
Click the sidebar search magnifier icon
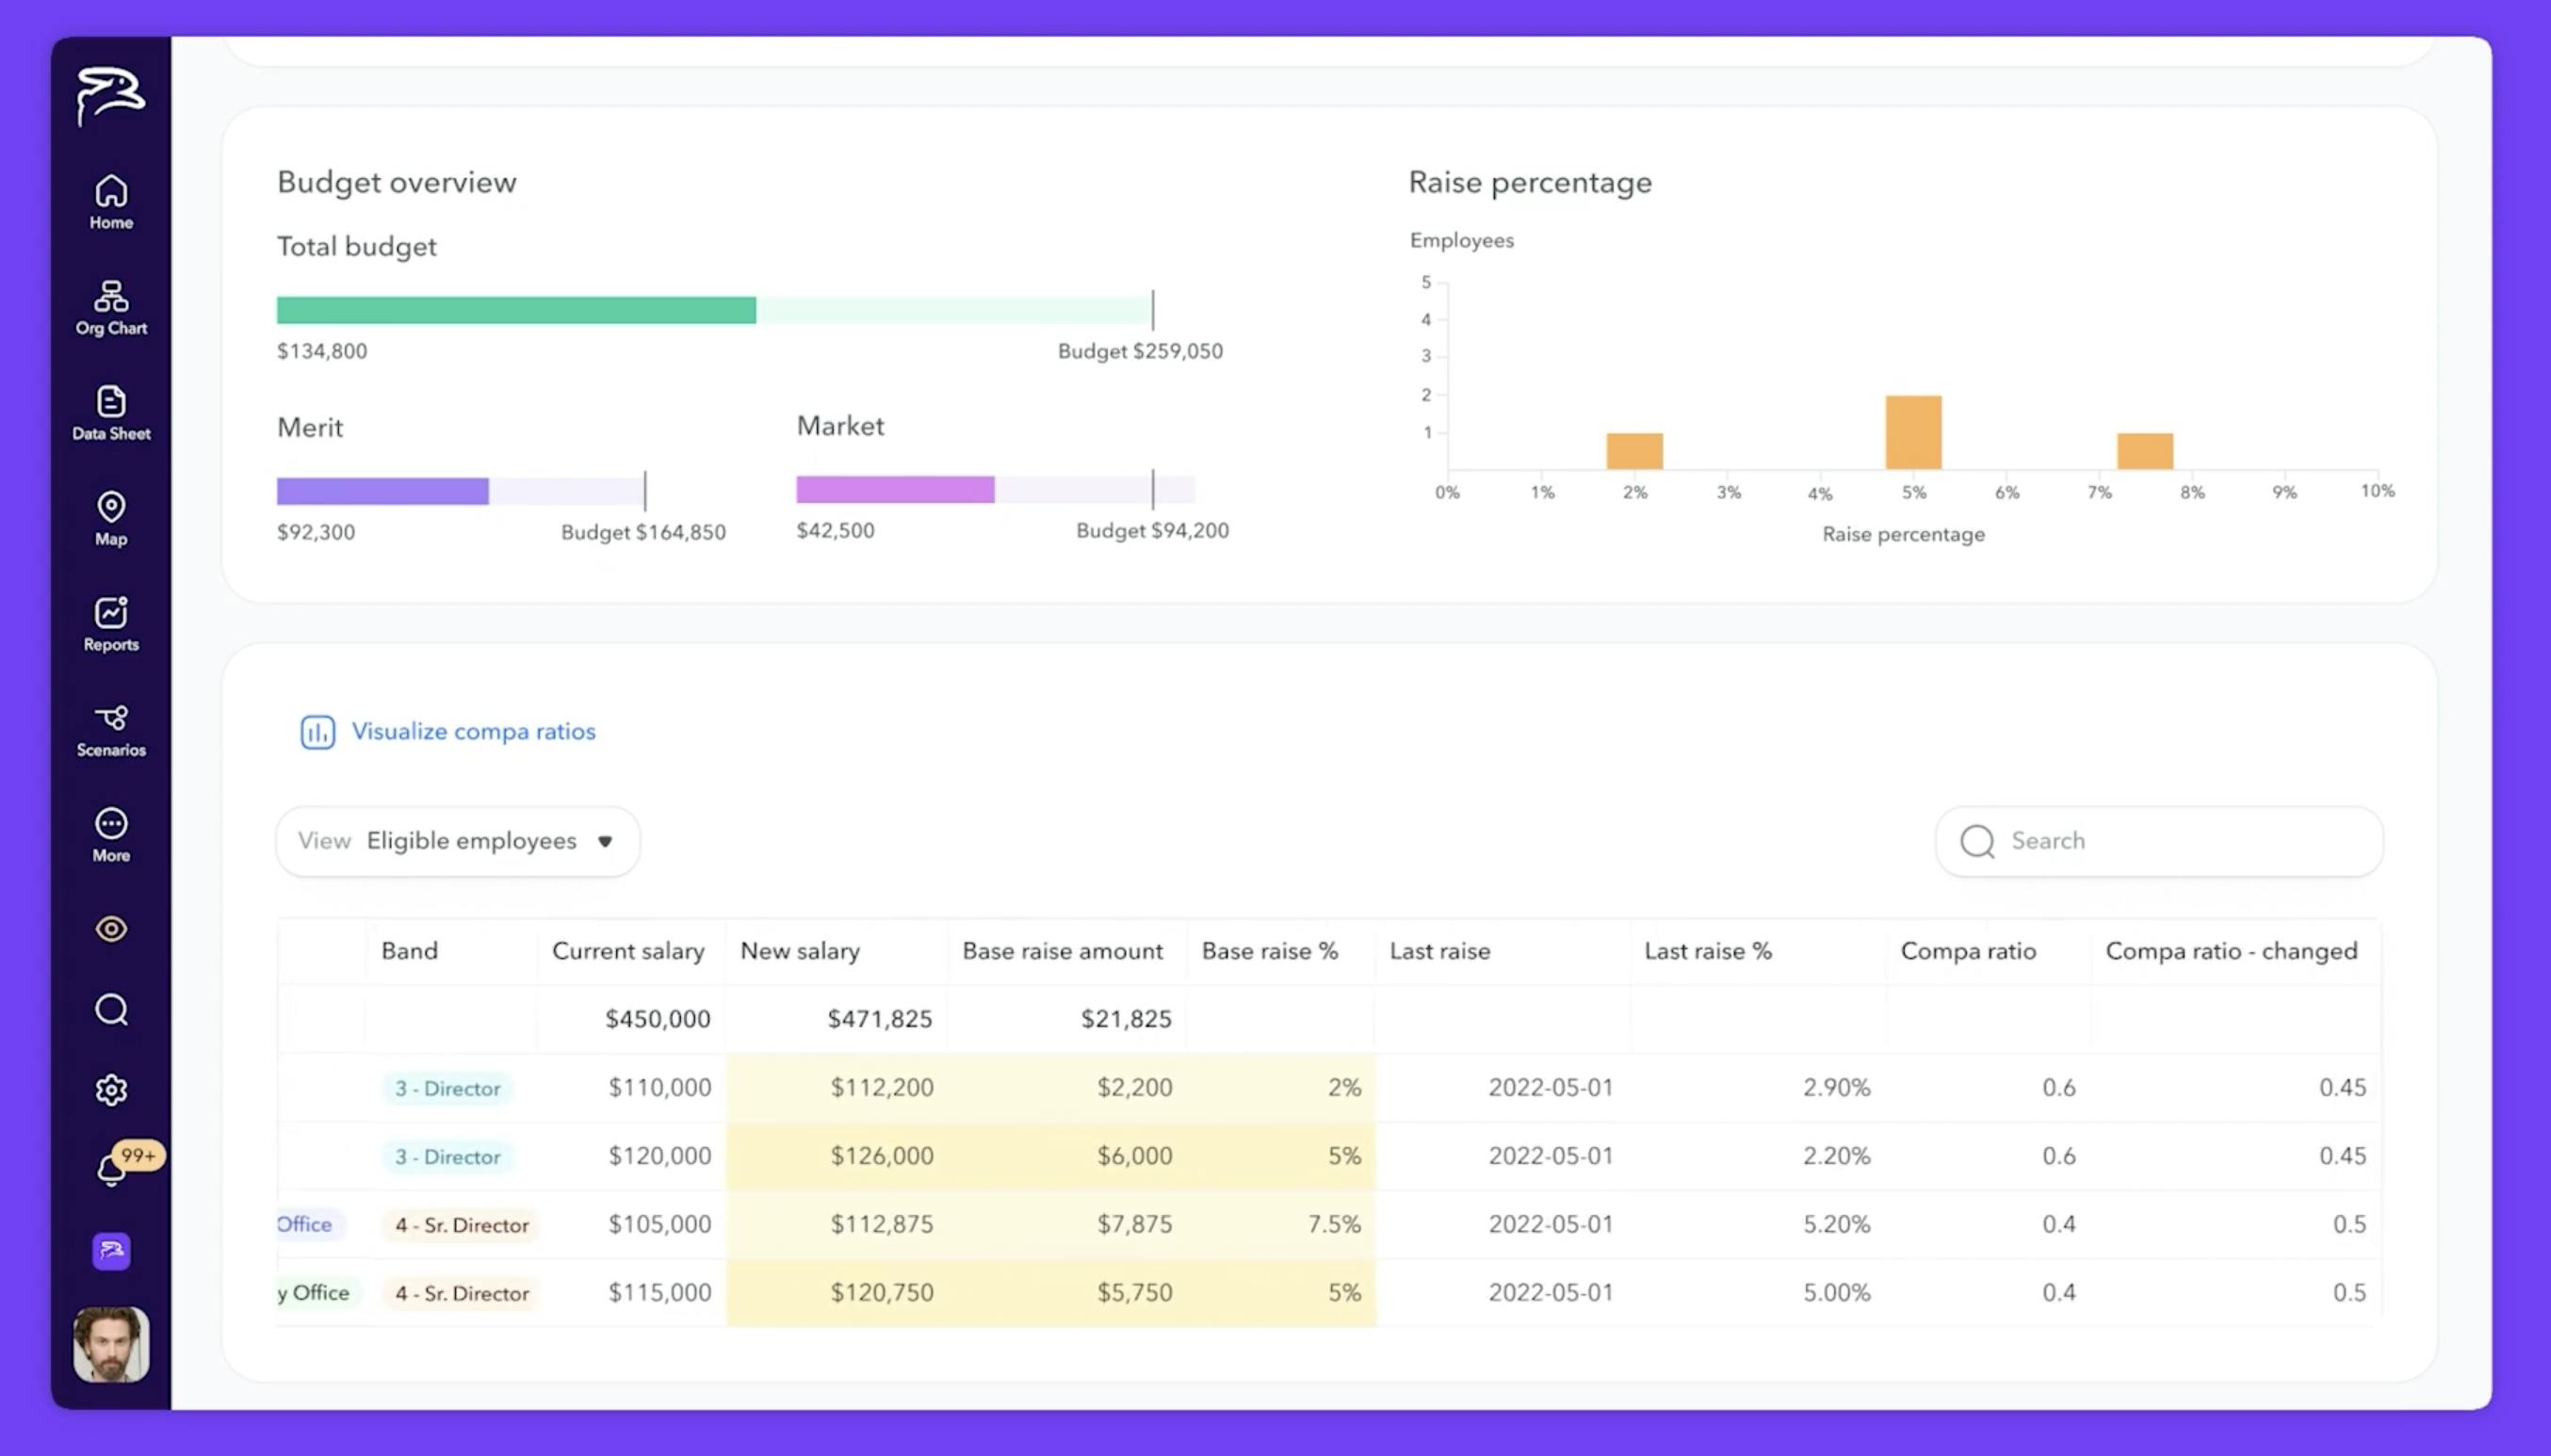coord(111,1010)
